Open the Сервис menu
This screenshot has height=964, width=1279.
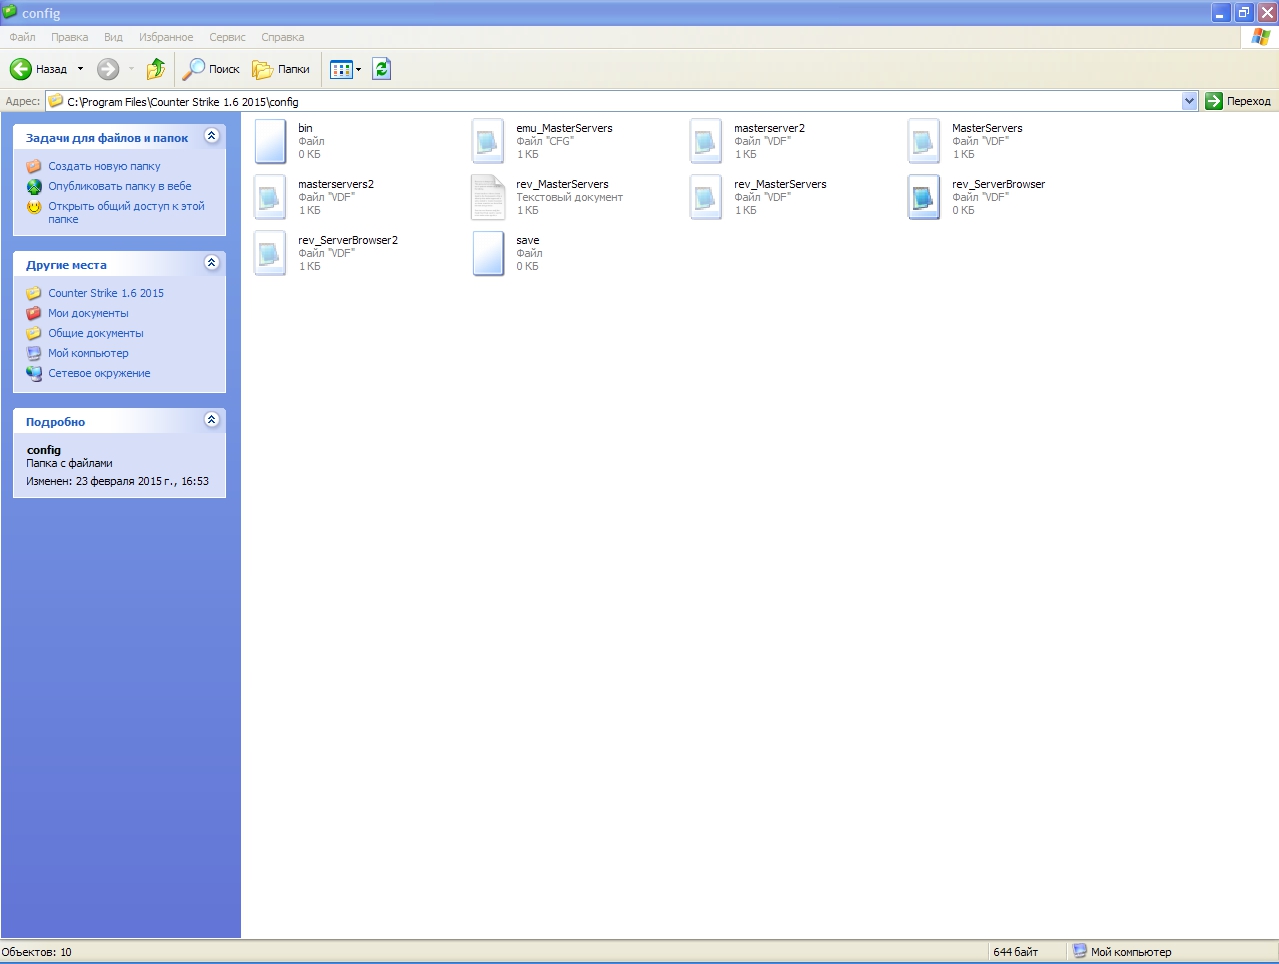[x=227, y=37]
